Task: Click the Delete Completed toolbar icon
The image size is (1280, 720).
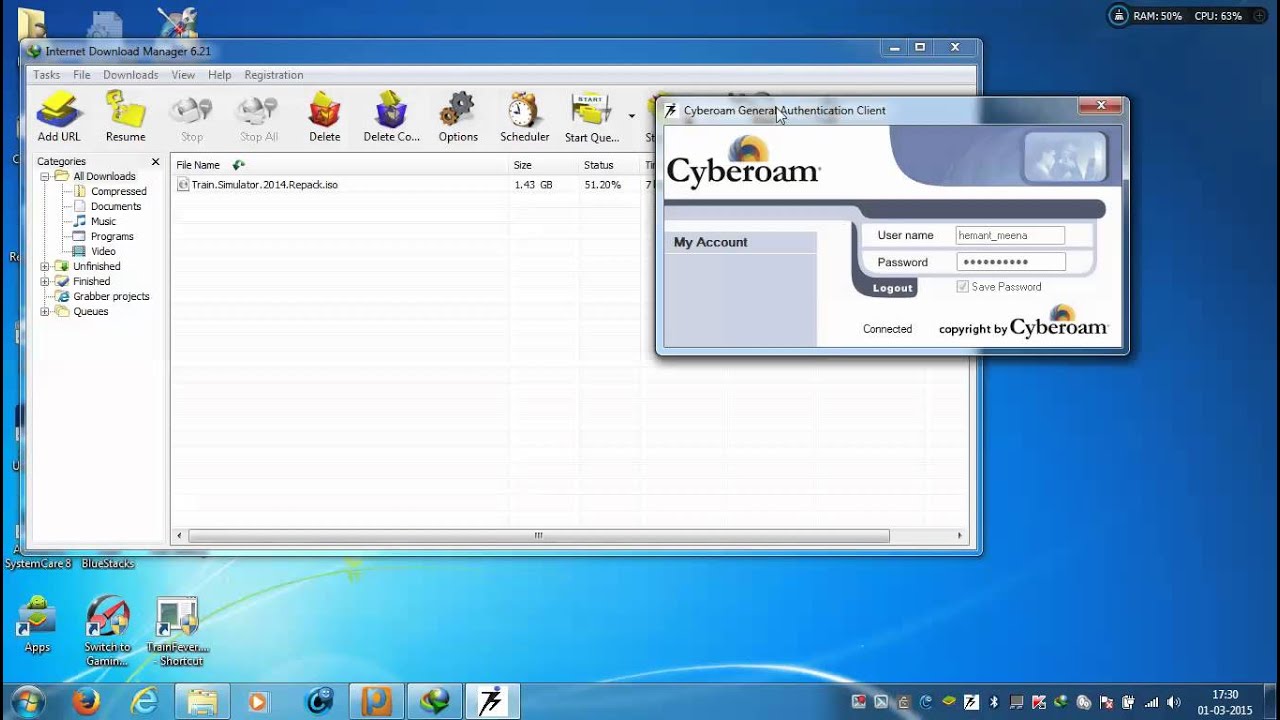Action: tap(391, 117)
